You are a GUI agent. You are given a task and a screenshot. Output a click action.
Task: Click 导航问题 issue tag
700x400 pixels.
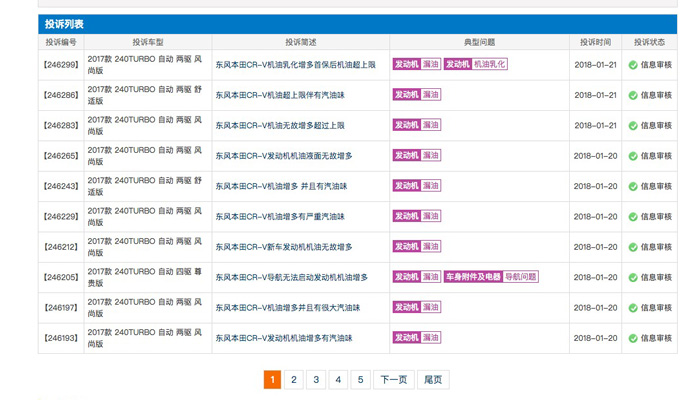click(x=520, y=277)
